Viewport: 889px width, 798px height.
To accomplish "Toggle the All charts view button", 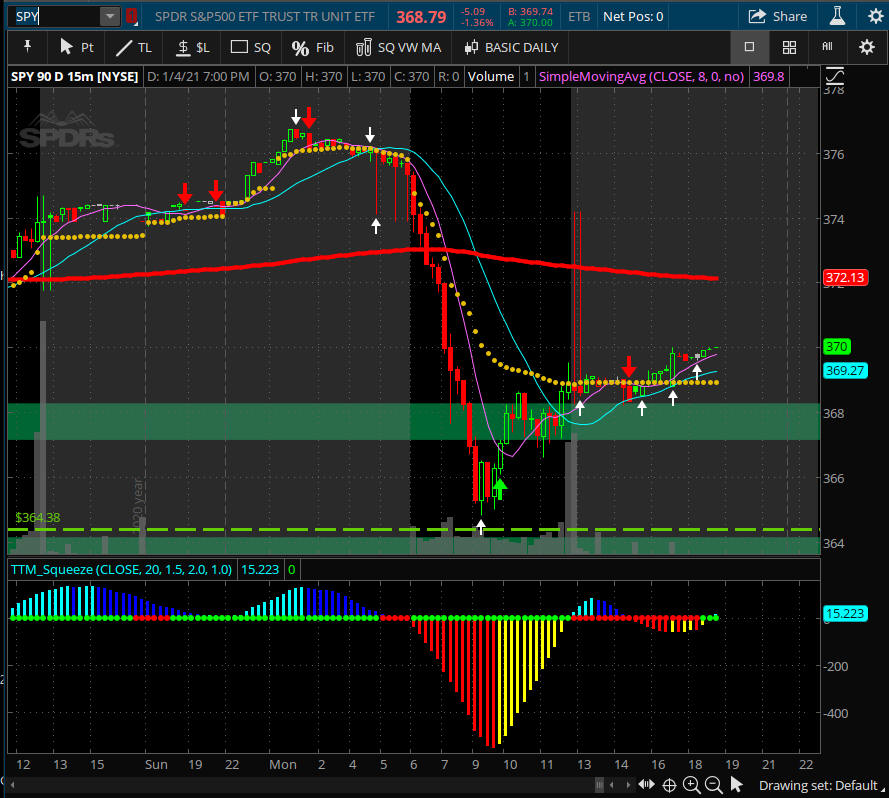I will coord(827,47).
